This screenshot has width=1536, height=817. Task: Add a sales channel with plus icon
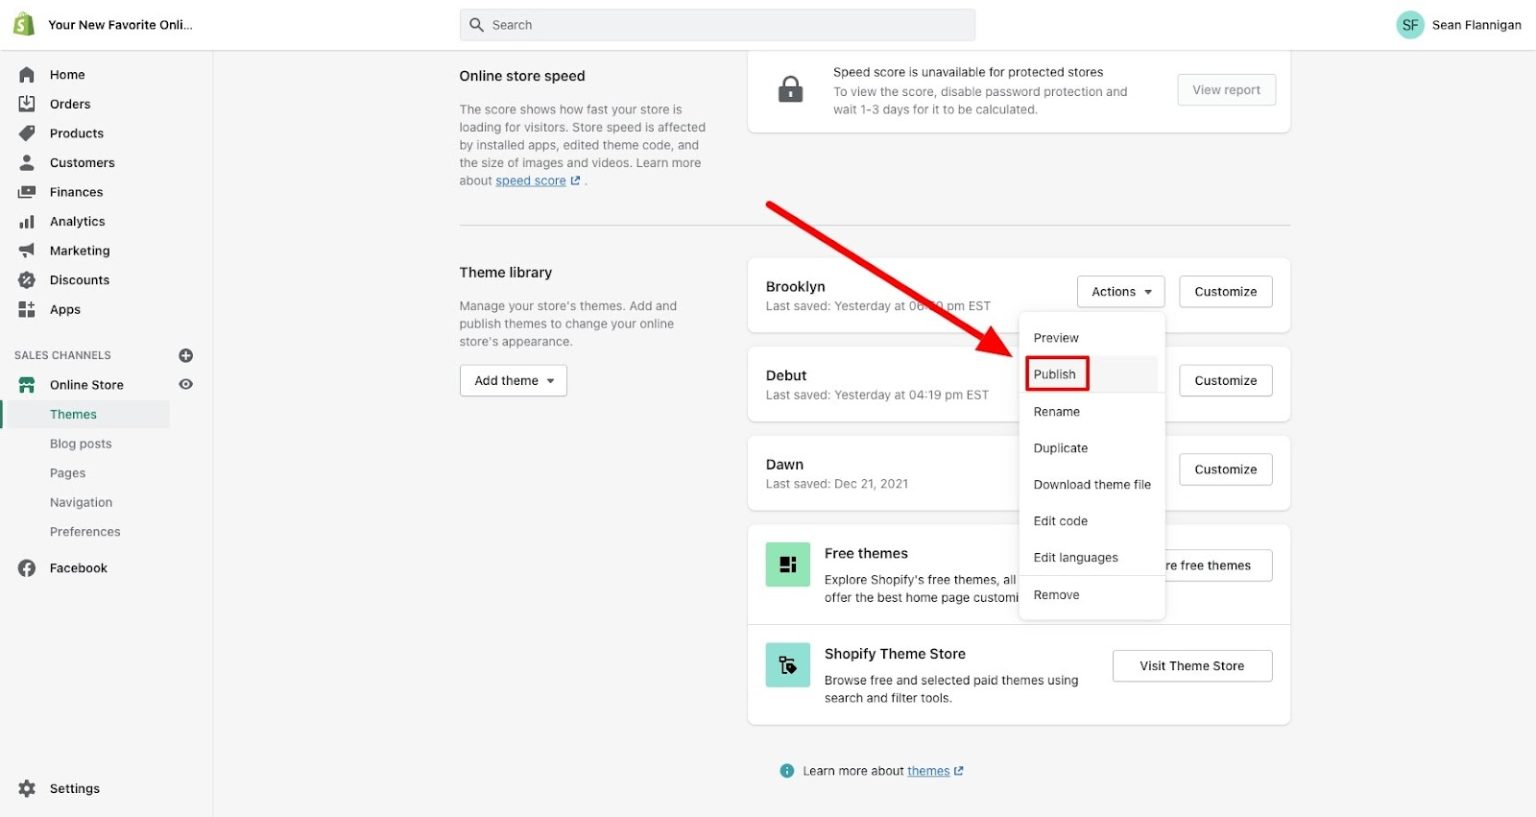(x=185, y=355)
